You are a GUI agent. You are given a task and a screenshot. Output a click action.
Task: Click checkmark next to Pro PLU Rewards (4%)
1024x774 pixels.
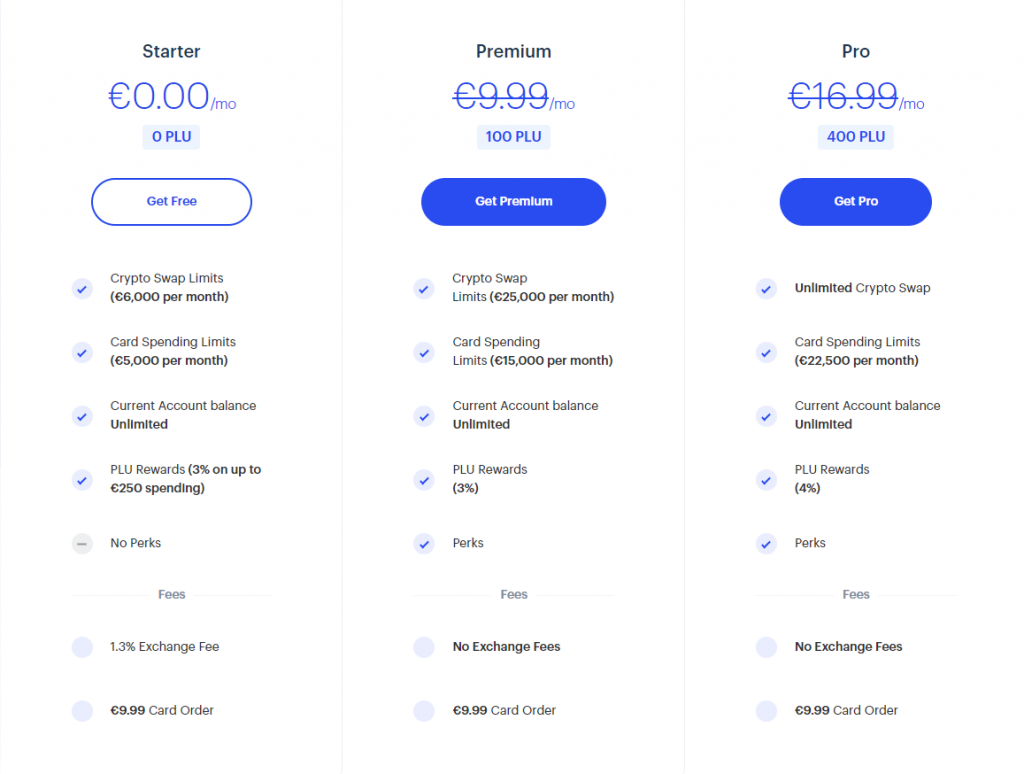point(766,480)
